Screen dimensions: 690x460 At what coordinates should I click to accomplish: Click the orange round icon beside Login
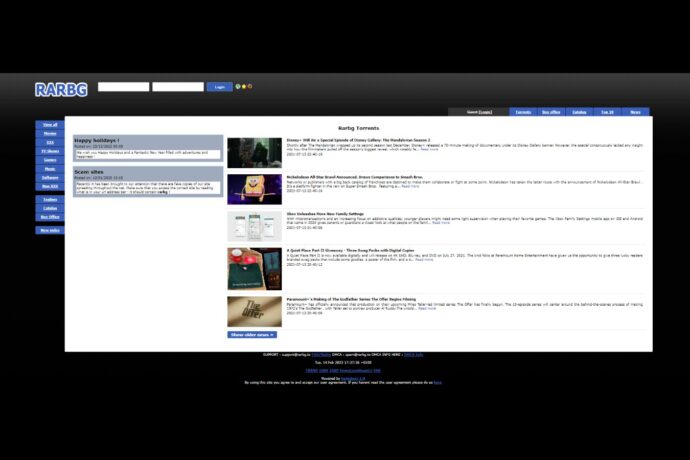tap(250, 87)
